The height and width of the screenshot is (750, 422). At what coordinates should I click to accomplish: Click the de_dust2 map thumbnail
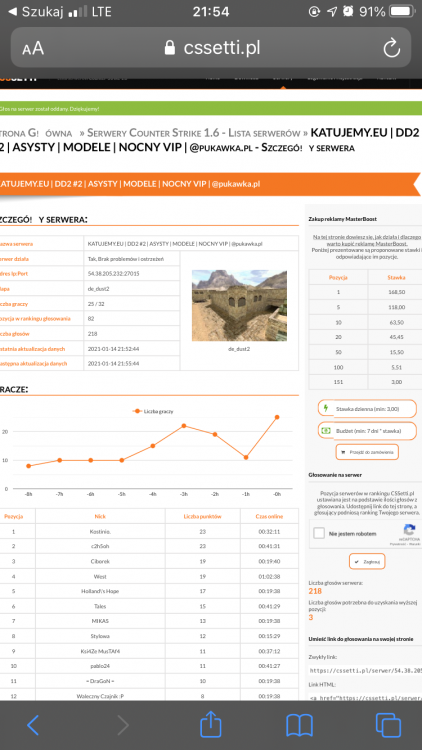[x=239, y=305]
